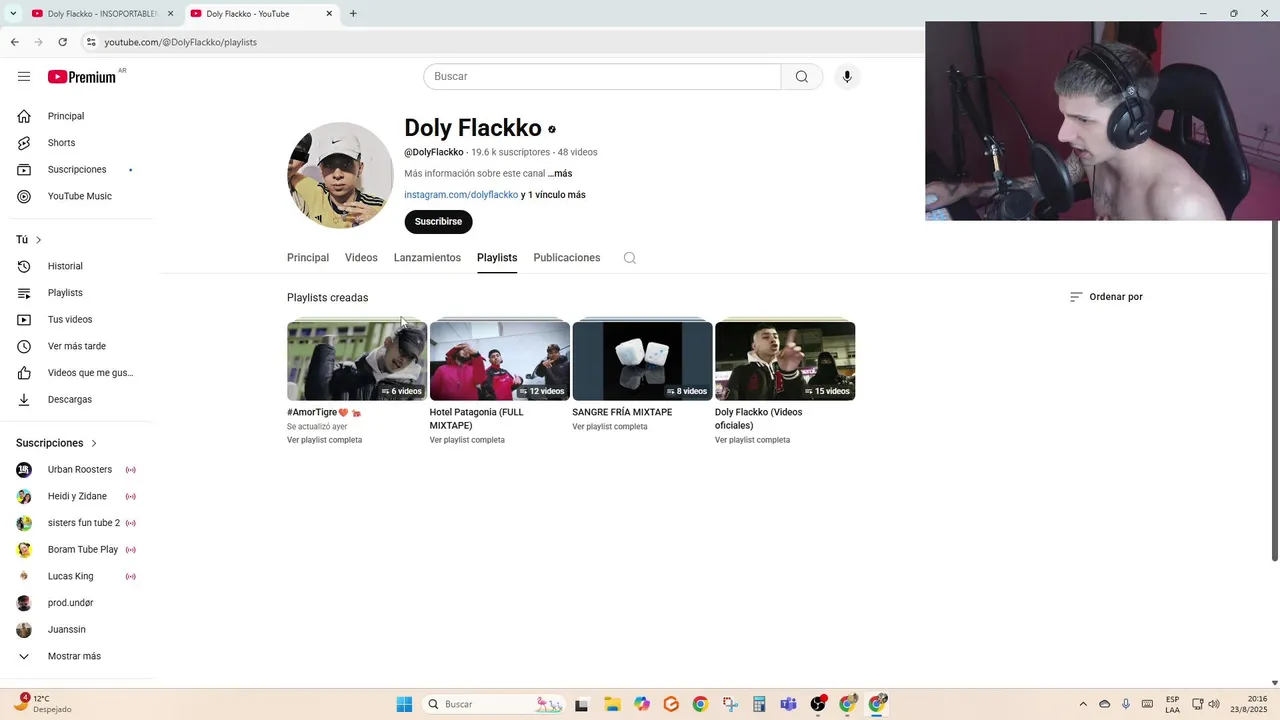The width and height of the screenshot is (1280, 720).
Task: Switch to the Lanzamientos channel tab
Action: pyautogui.click(x=427, y=258)
